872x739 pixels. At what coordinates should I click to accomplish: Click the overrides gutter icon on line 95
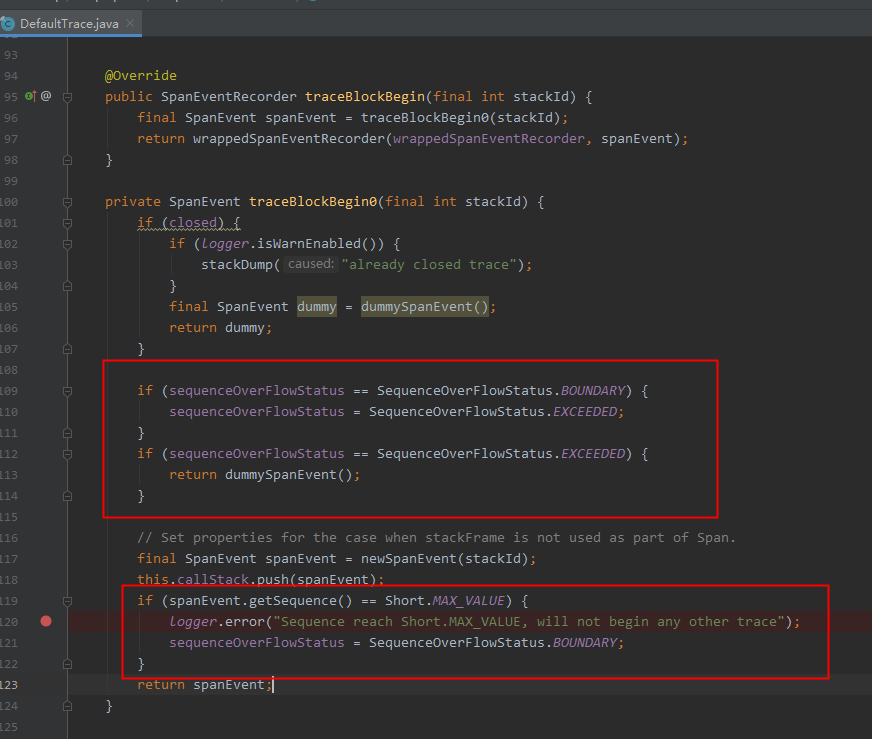tap(30, 96)
